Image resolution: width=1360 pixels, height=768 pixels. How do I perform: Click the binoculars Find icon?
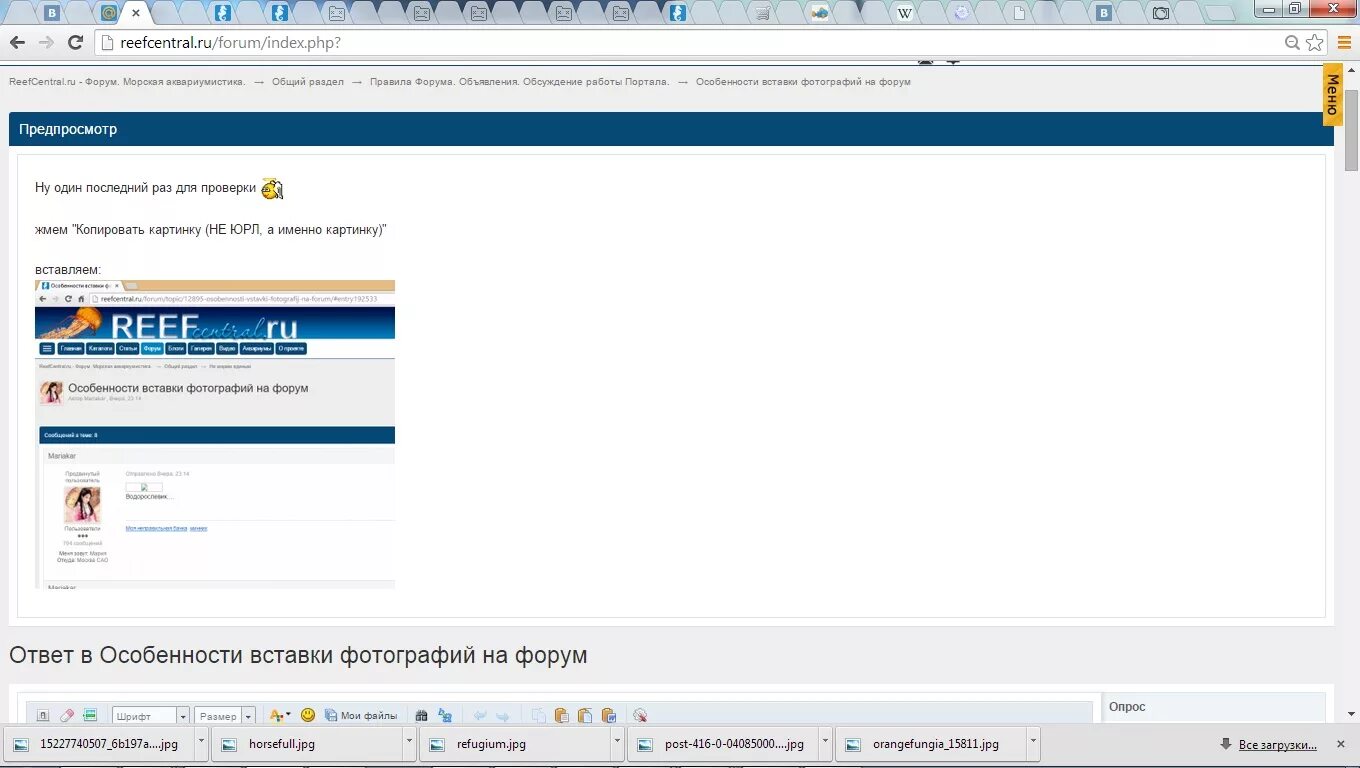(x=421, y=716)
